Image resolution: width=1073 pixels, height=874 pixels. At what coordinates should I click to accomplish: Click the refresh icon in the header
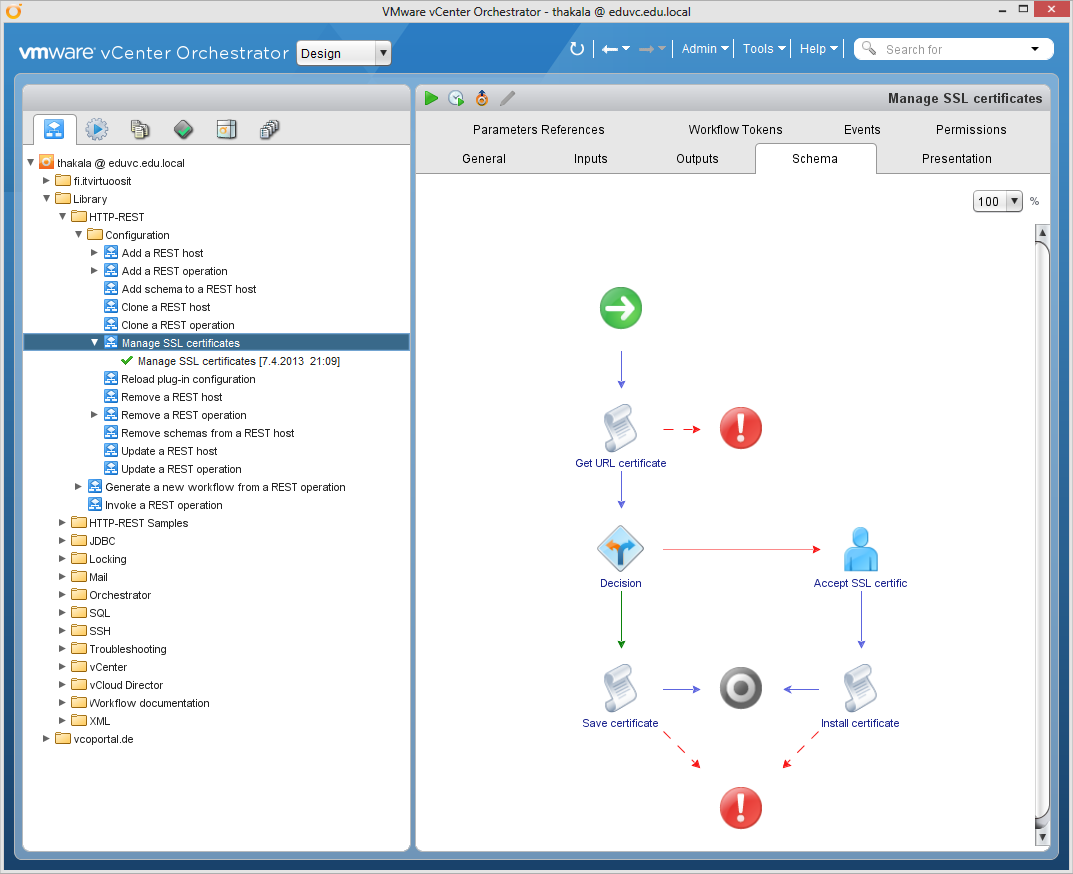point(577,49)
